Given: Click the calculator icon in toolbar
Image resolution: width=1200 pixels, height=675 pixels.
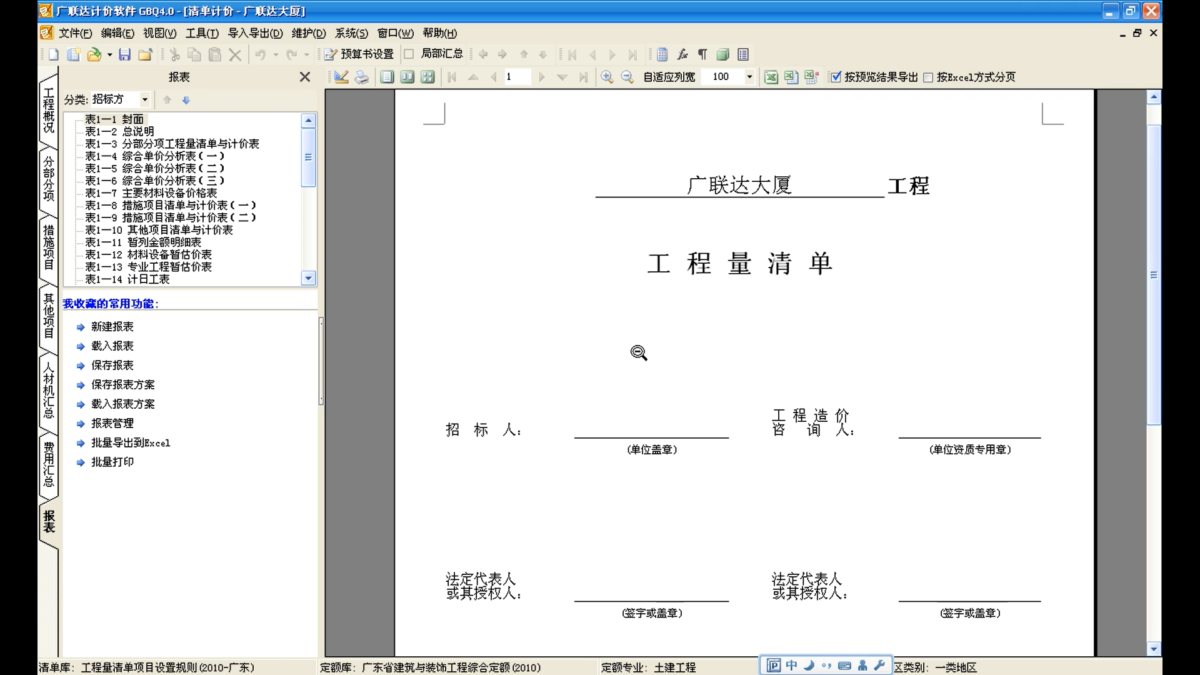Looking at the screenshot, I should coord(662,55).
